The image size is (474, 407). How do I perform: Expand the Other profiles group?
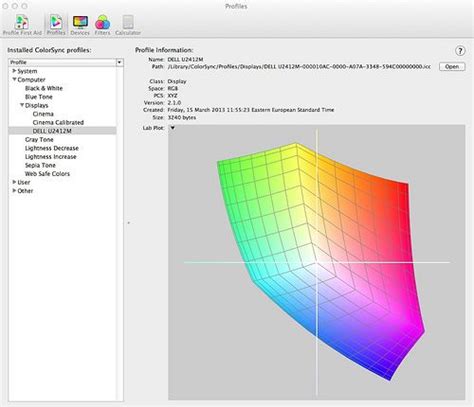pyautogui.click(x=14, y=191)
